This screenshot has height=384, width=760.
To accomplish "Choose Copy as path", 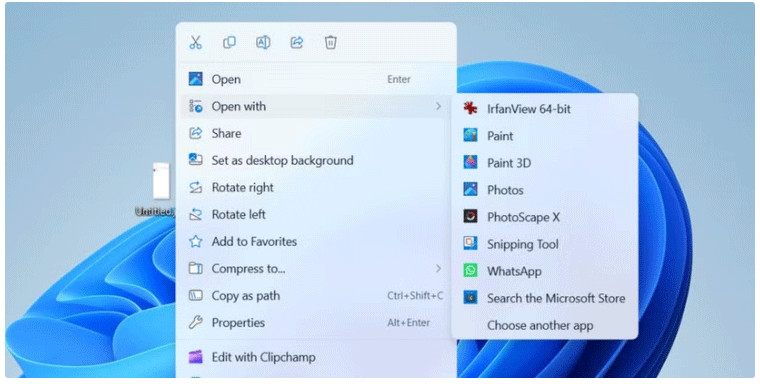I will [x=313, y=296].
